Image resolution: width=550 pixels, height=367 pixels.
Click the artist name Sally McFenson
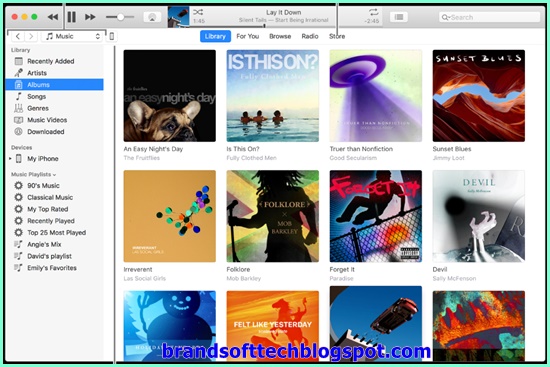454,279
